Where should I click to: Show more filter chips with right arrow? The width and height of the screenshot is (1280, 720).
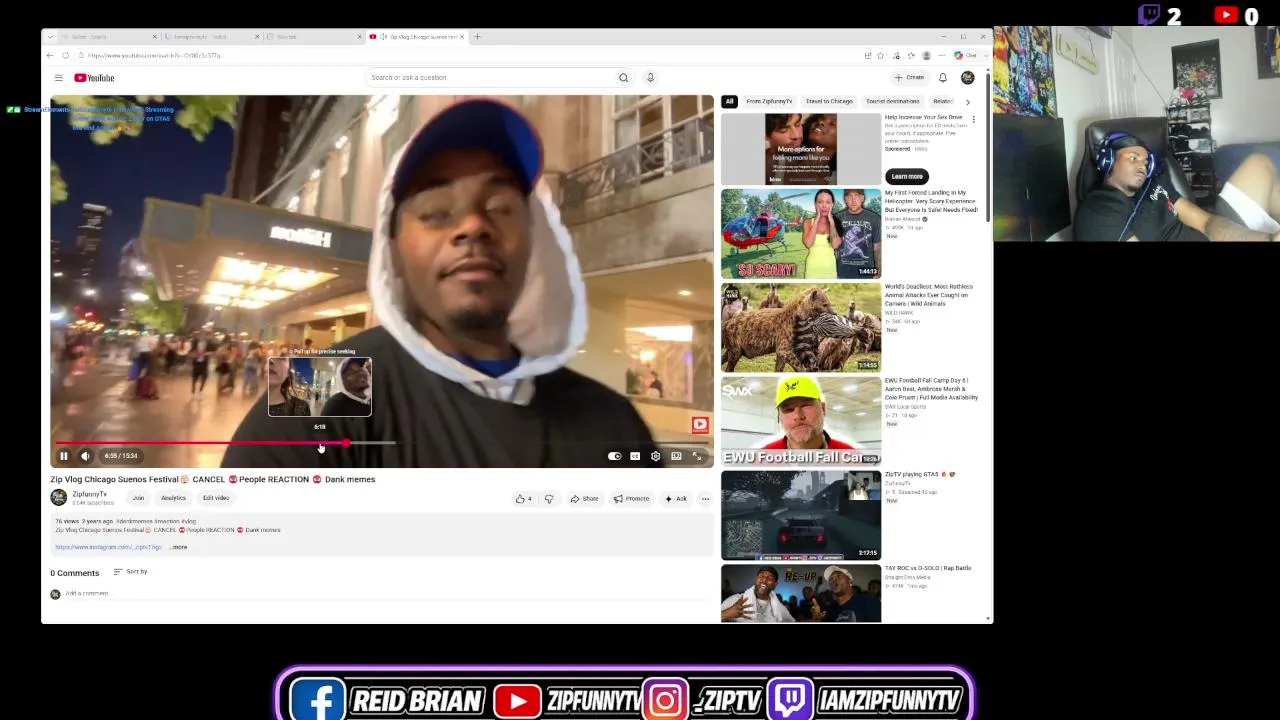967,102
